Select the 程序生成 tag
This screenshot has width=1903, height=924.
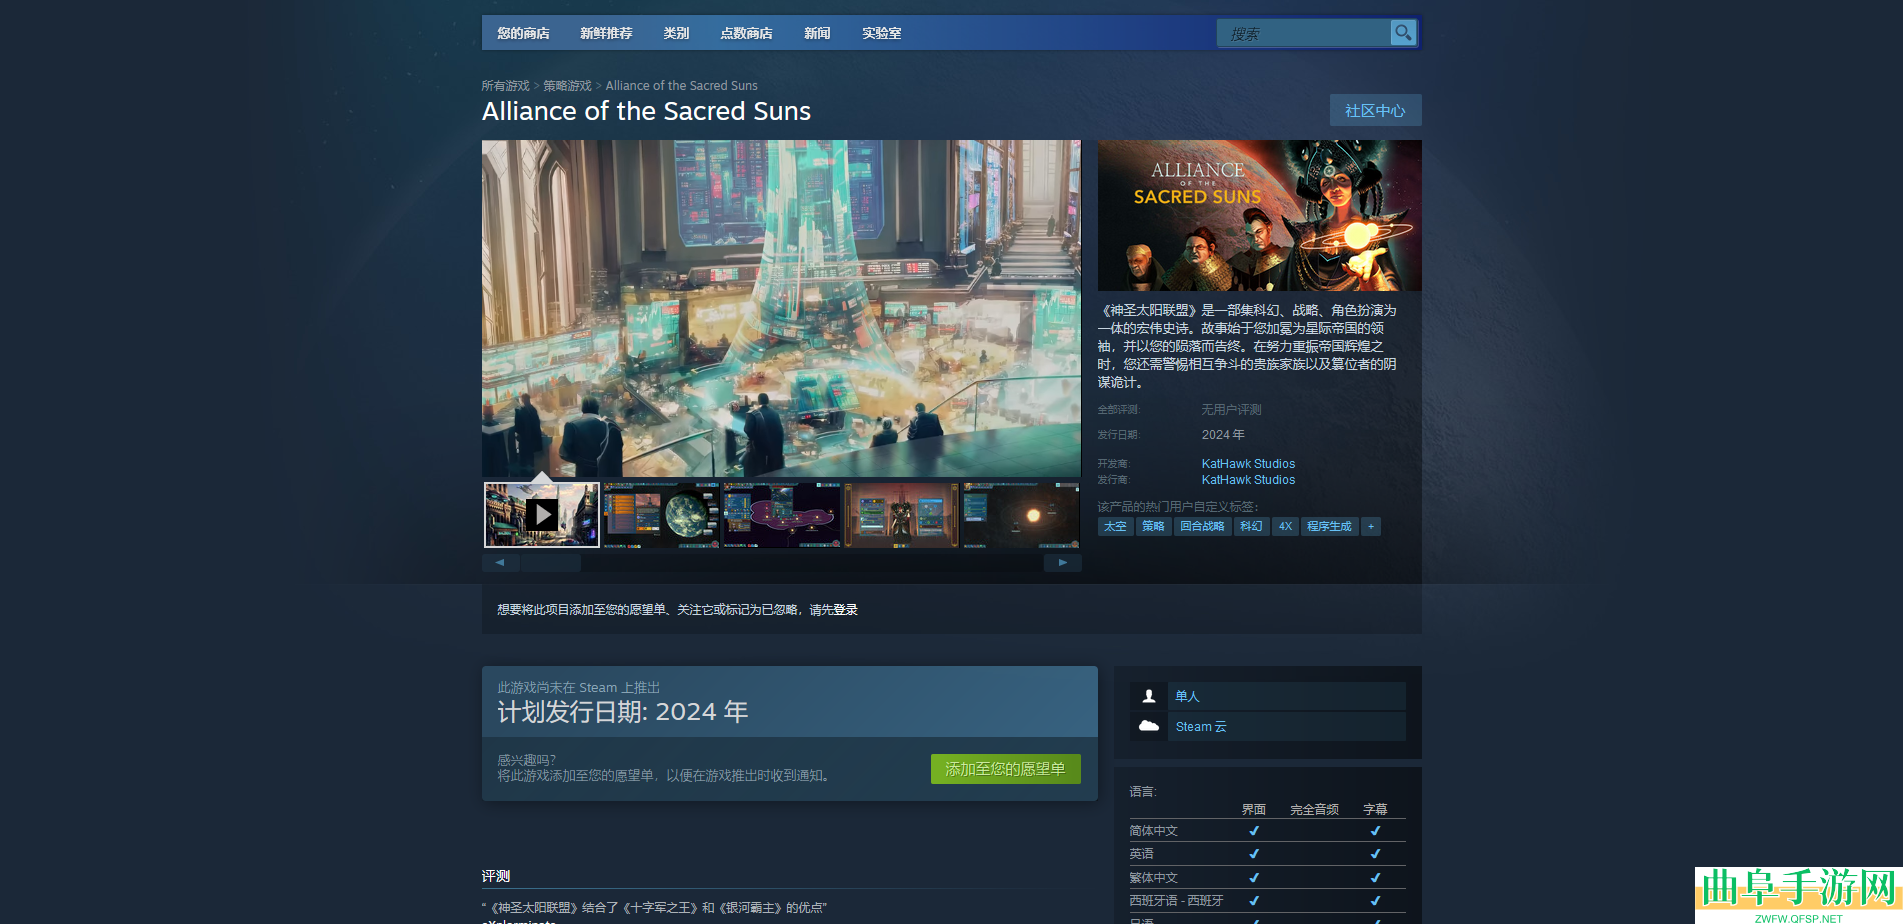coord(1329,526)
